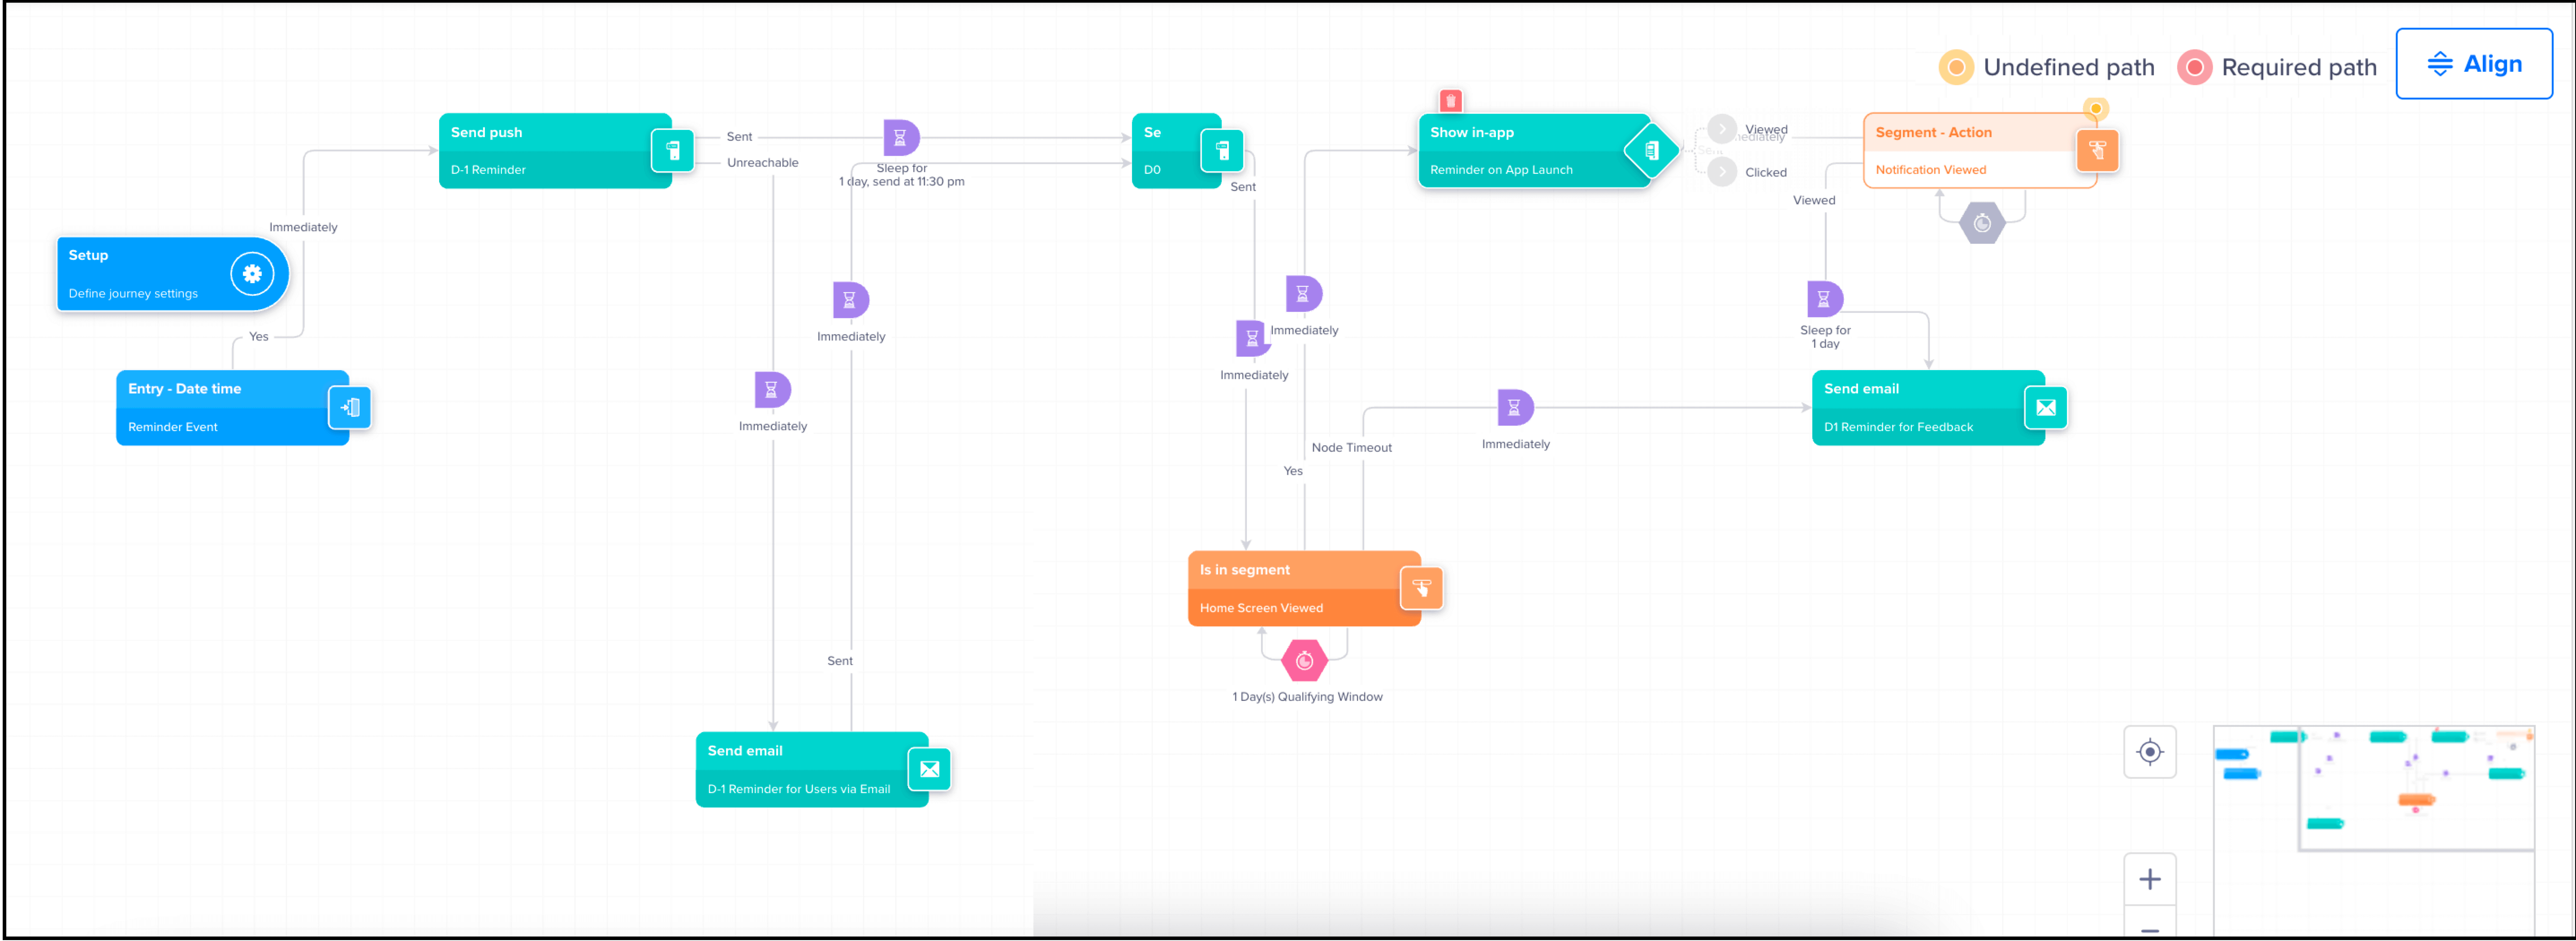This screenshot has height=941, width=2576.
Task: Select the Send email D-1 Reminder for Users node
Action: tap(800, 769)
